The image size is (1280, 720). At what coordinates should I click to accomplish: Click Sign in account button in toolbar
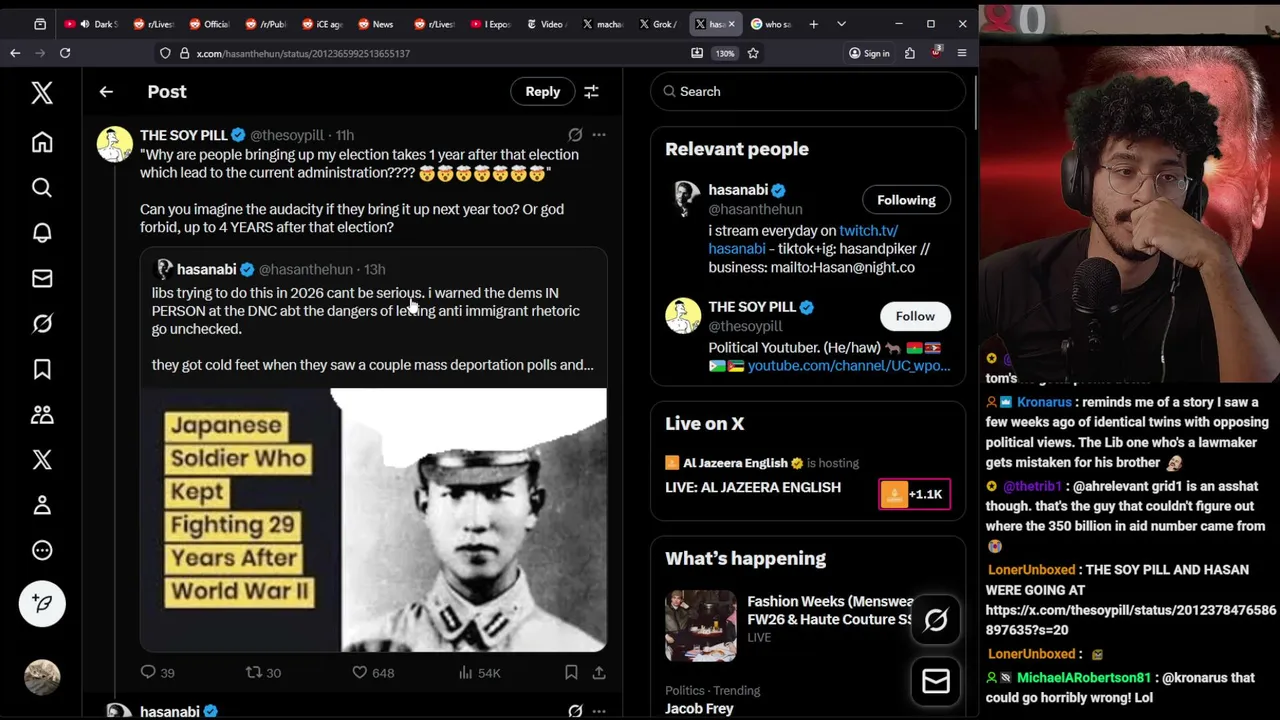coord(869,53)
